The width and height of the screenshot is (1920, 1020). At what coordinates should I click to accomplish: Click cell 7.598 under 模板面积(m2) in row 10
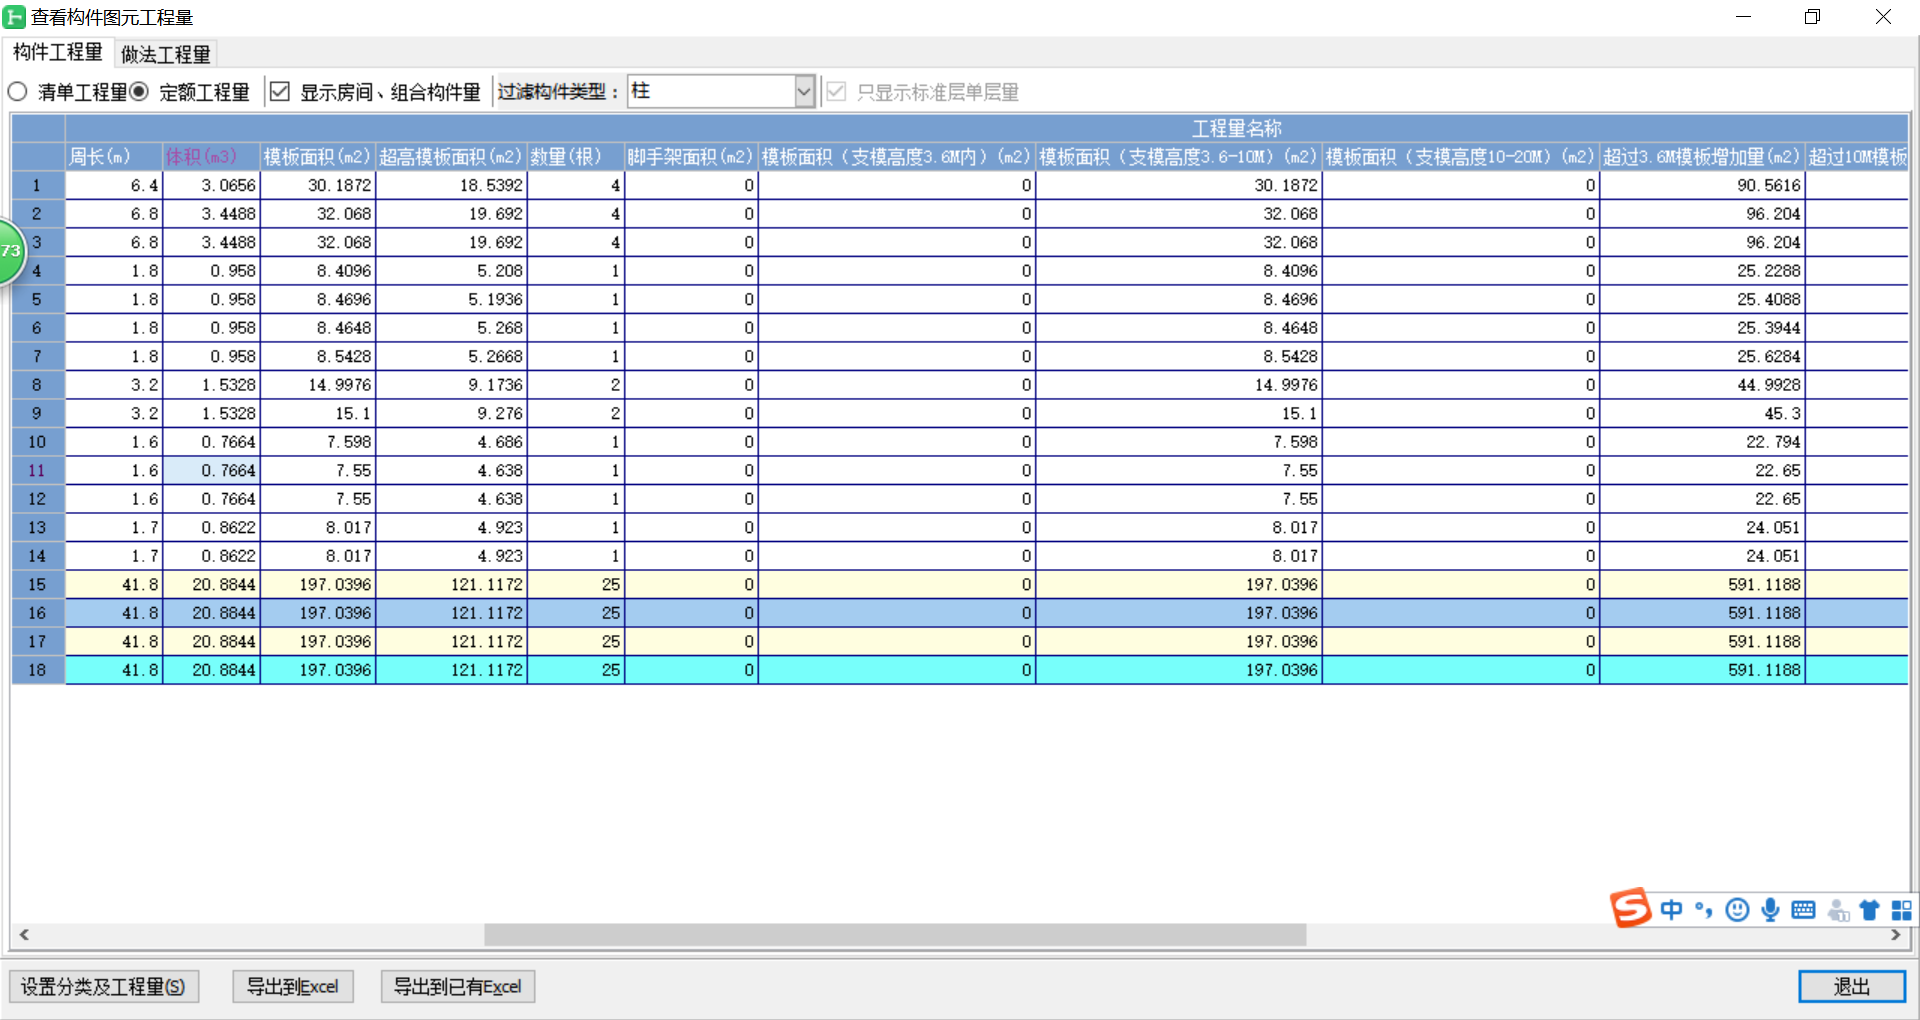[318, 442]
